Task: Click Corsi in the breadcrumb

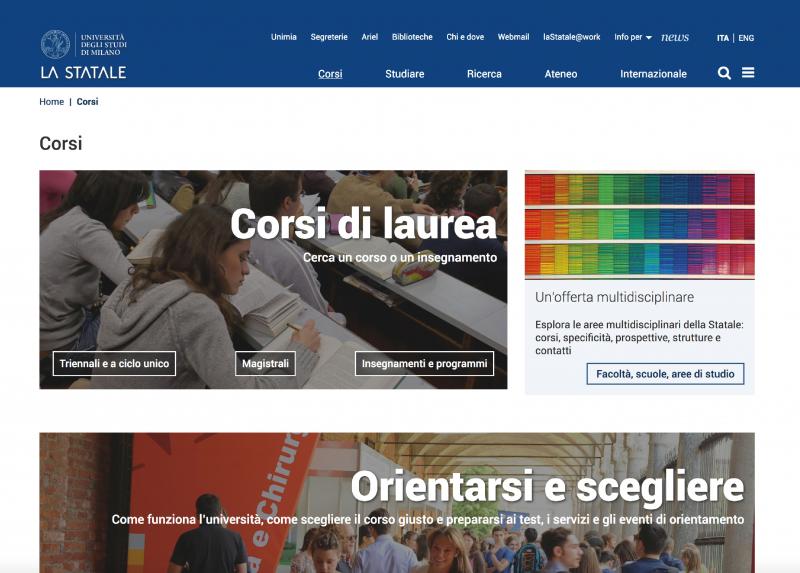Action: (87, 102)
